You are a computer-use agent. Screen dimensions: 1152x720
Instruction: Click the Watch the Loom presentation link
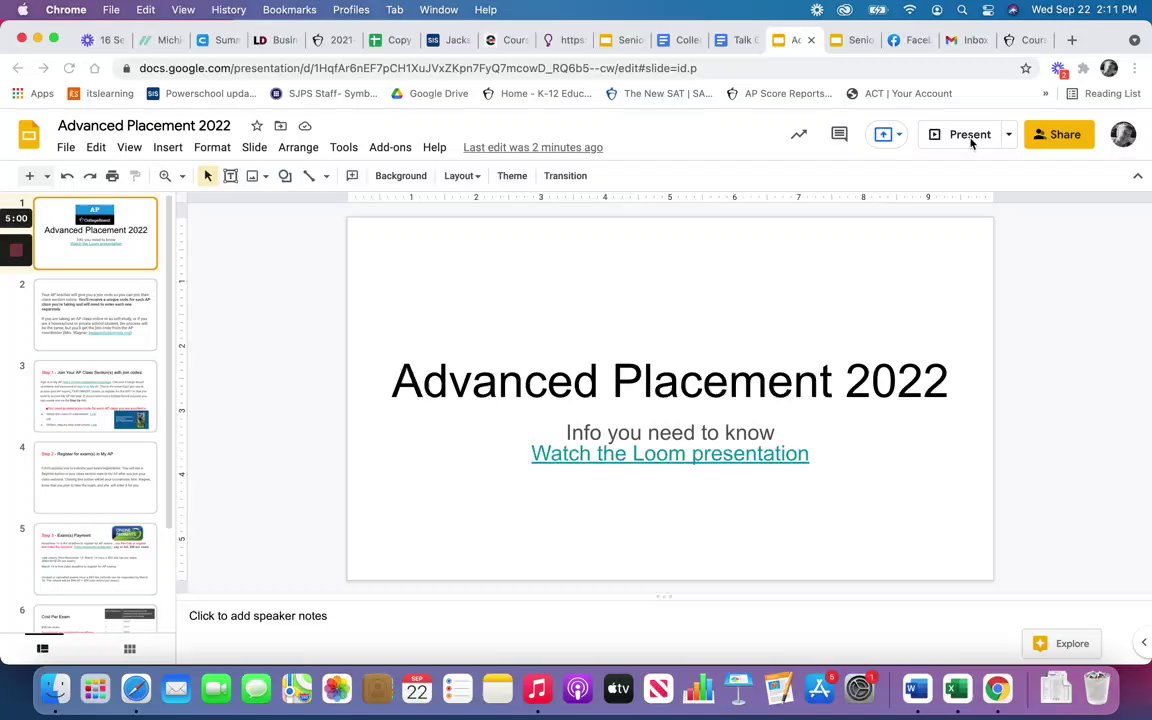669,454
